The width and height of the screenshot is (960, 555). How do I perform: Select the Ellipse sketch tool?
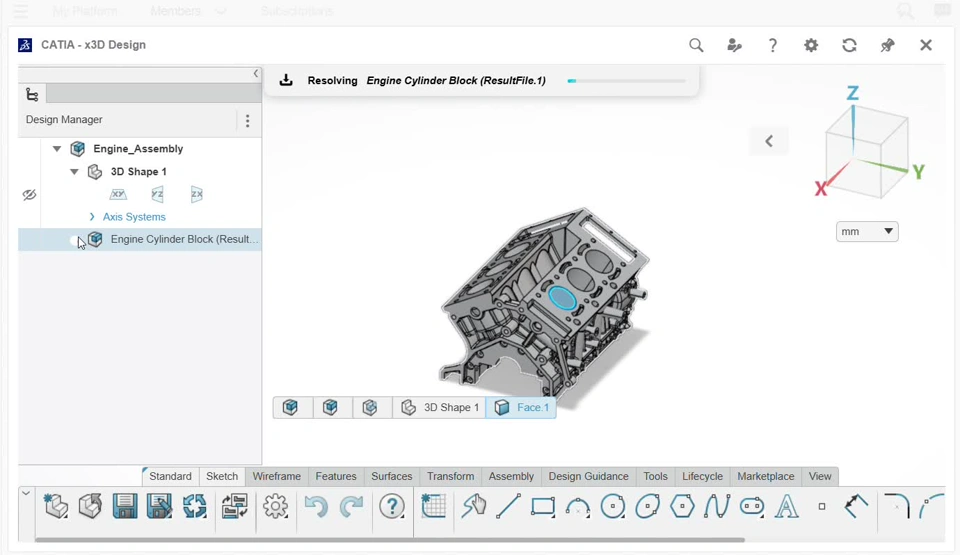pos(647,507)
